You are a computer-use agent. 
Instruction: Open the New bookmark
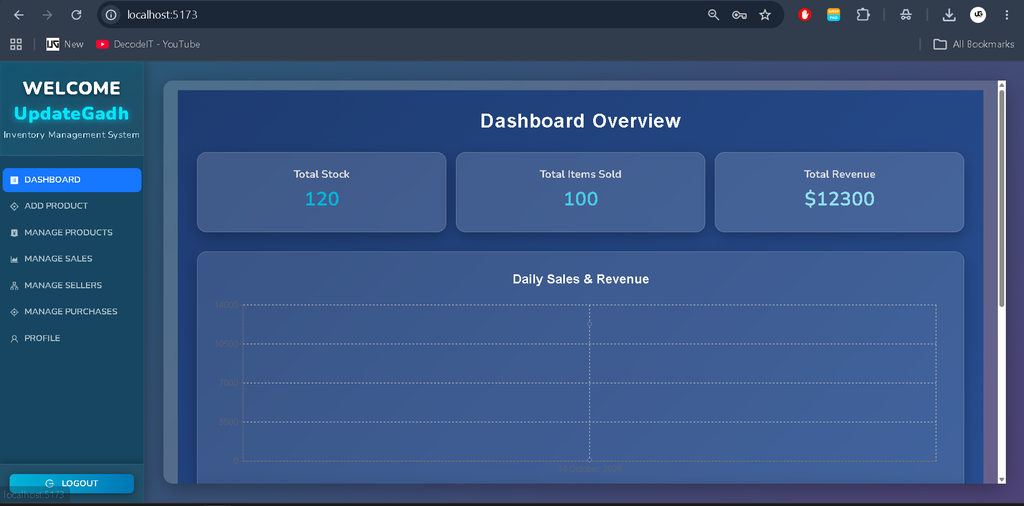65,44
